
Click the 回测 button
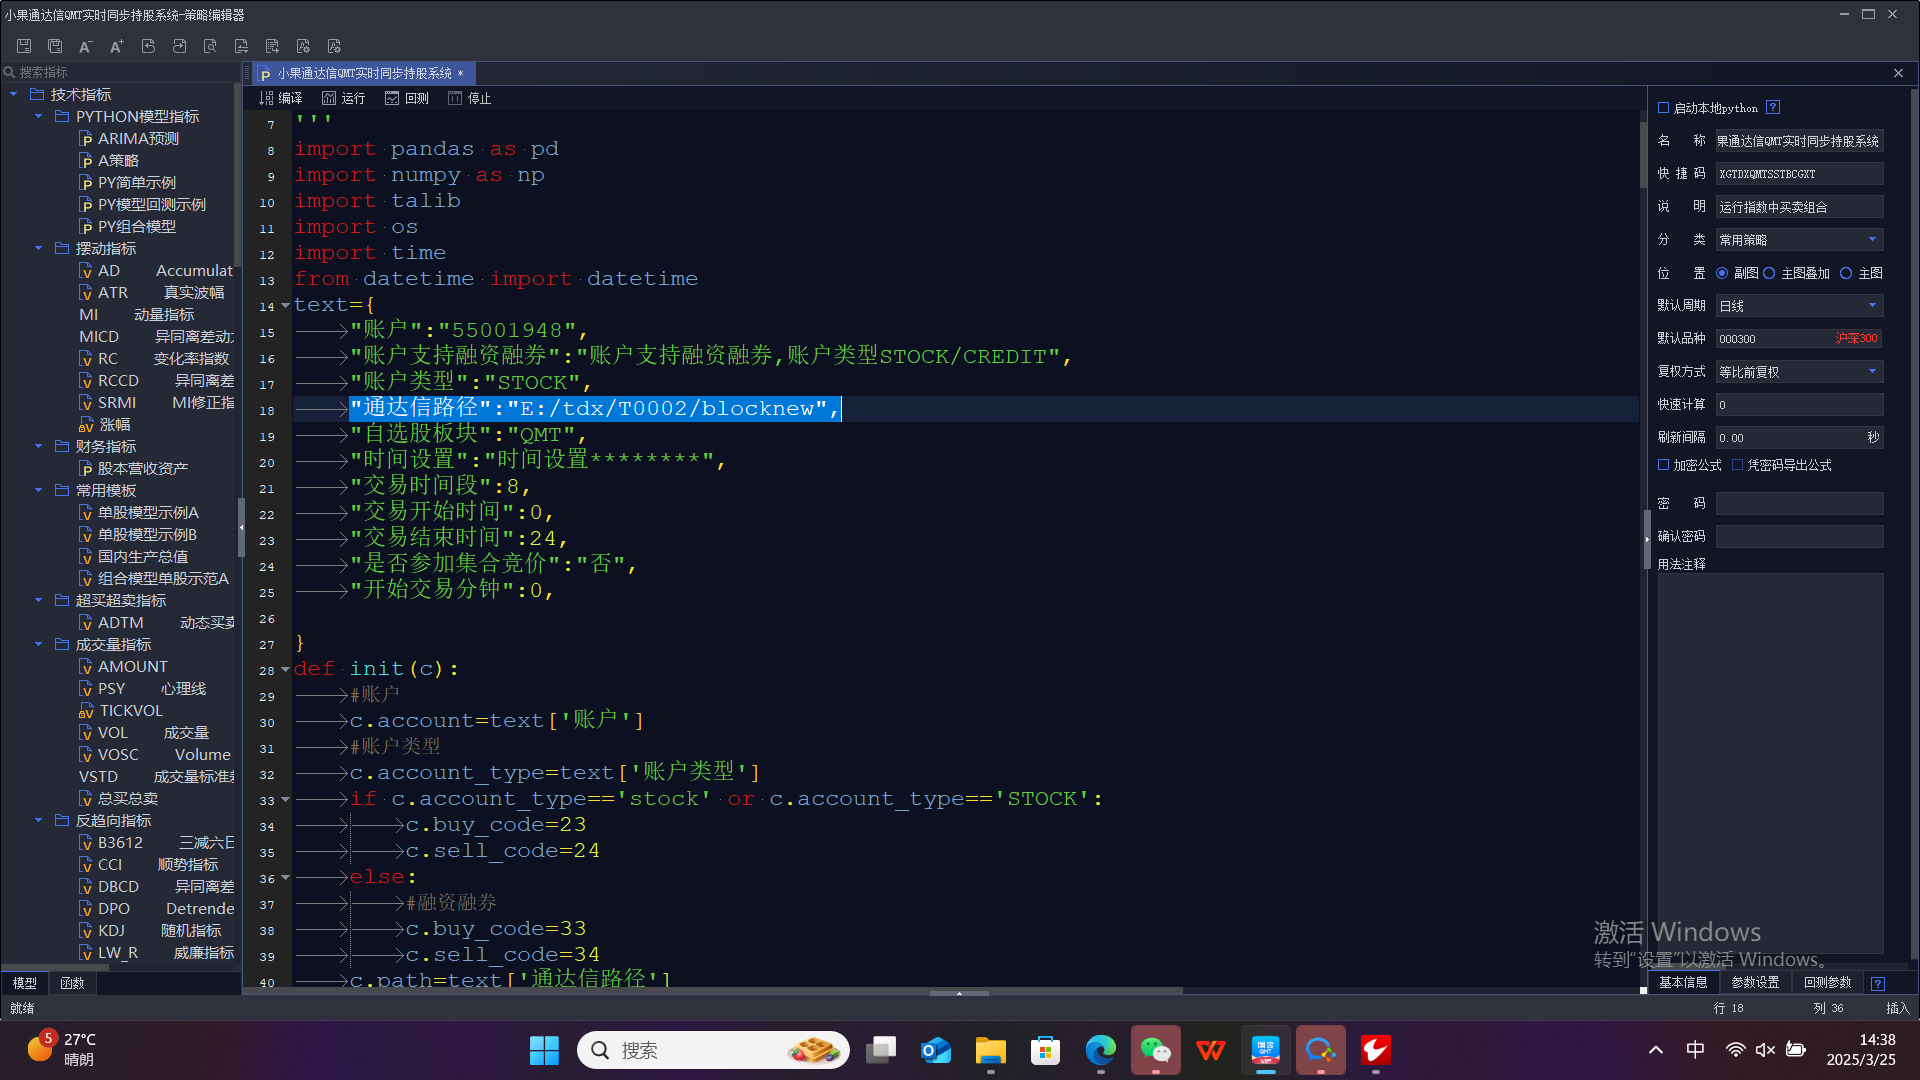(407, 98)
